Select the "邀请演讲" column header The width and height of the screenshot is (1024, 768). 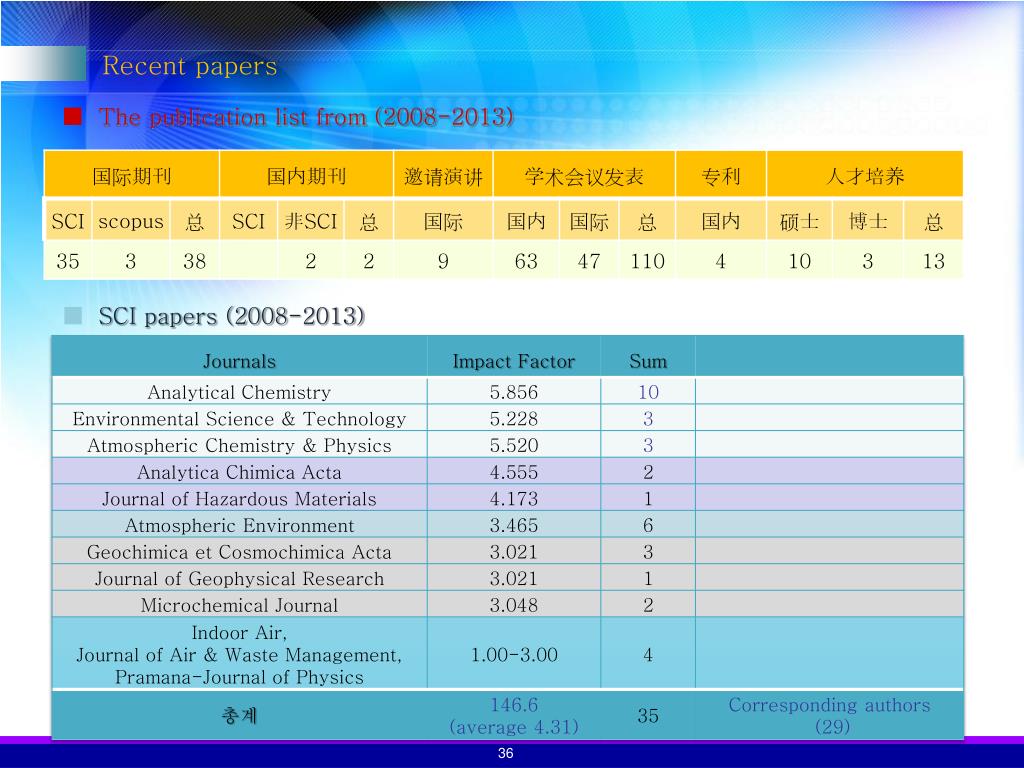(x=443, y=176)
